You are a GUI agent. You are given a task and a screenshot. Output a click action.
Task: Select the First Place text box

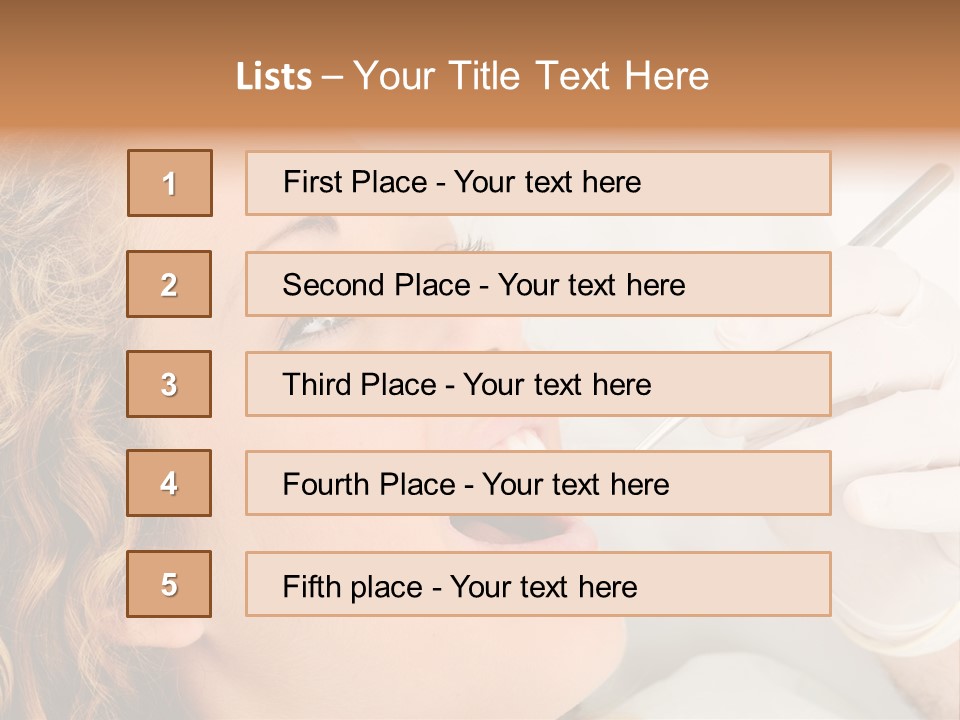click(538, 183)
